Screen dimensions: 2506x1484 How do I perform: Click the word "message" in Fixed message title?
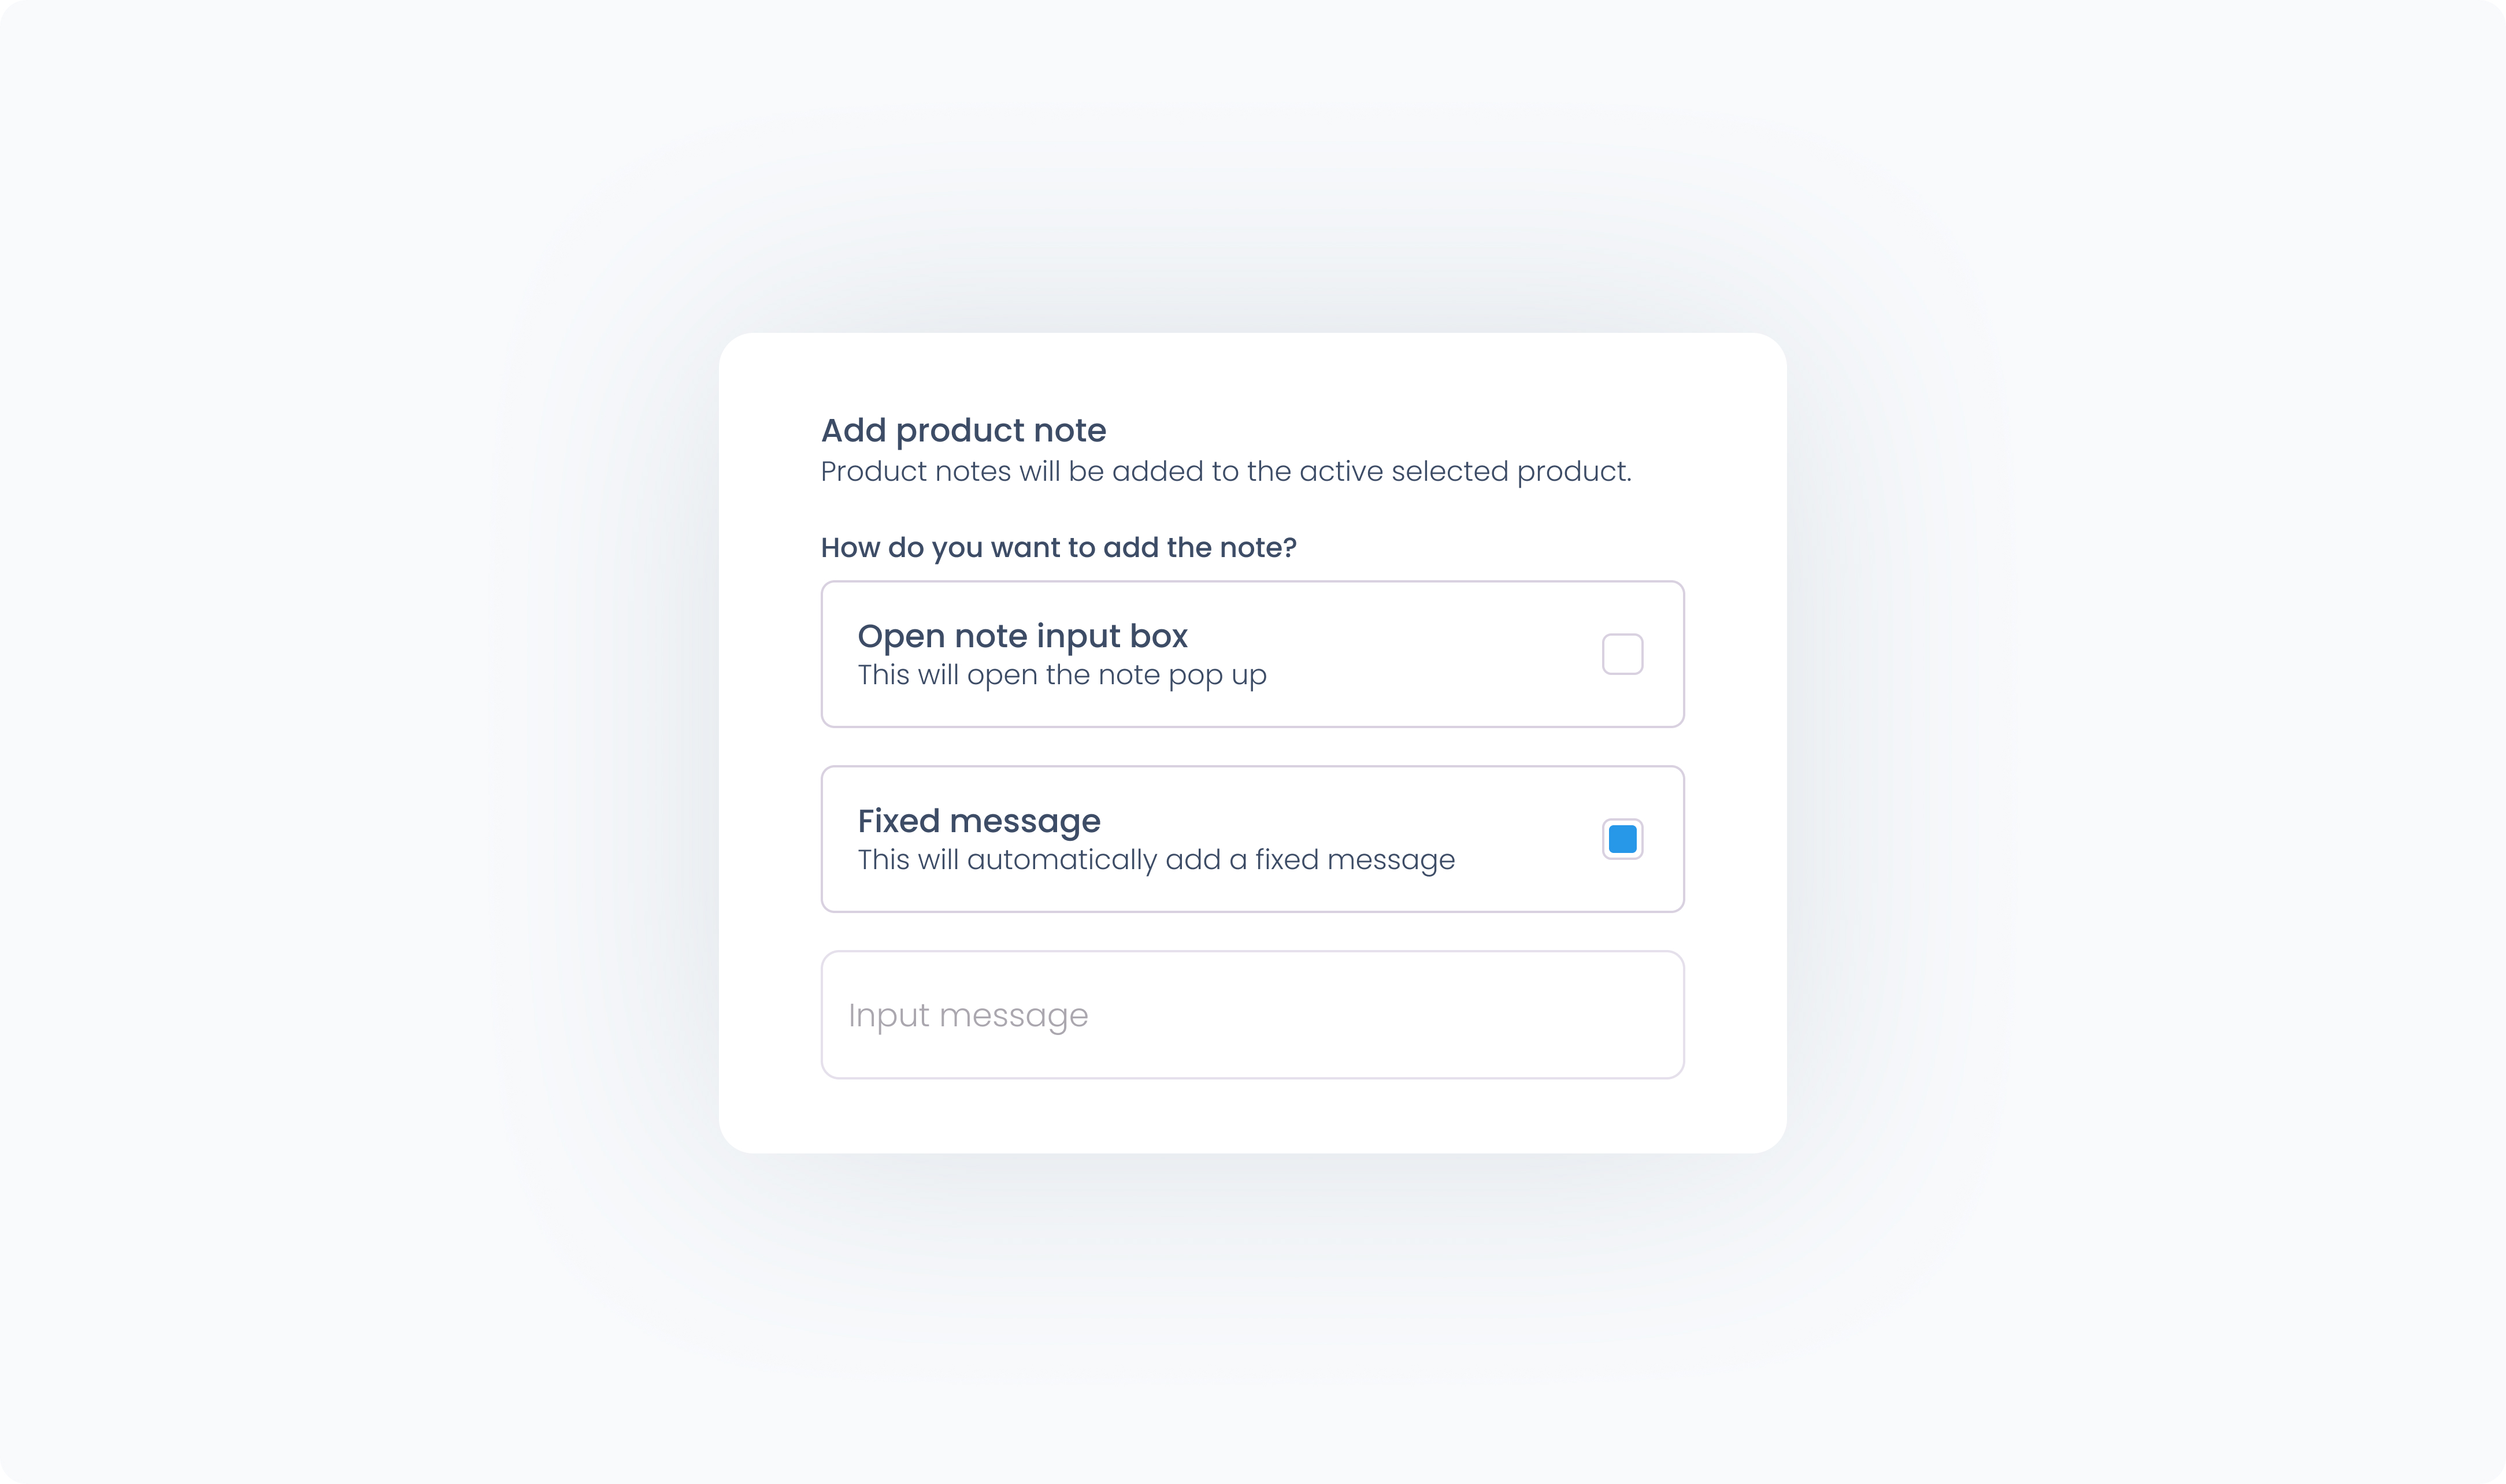[1025, 821]
